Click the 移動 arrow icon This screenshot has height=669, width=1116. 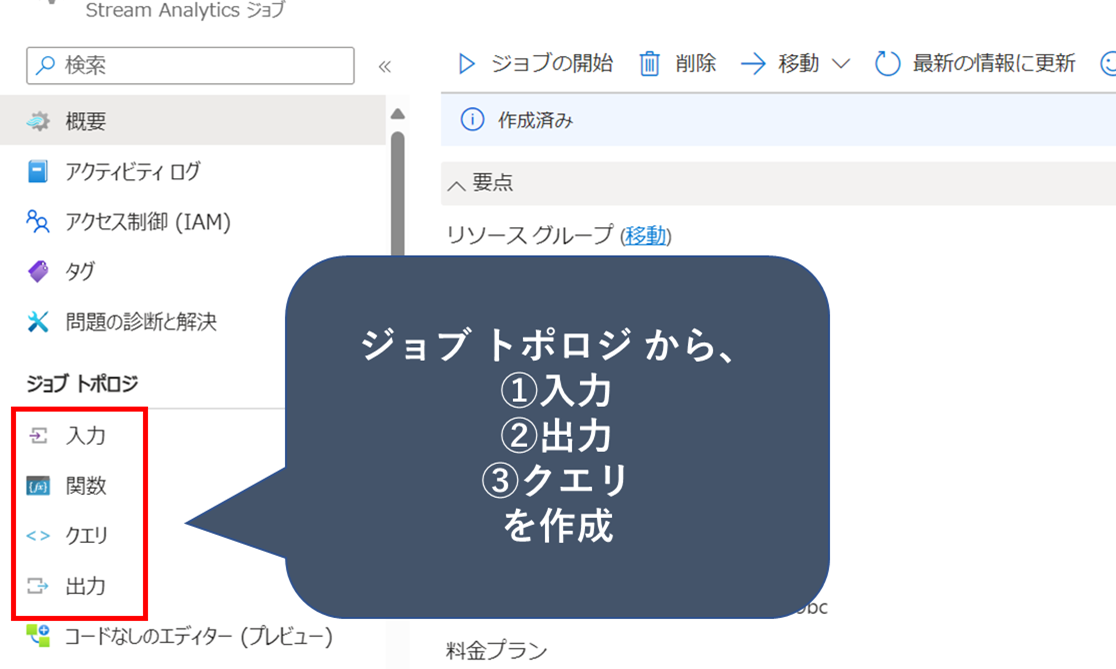(753, 64)
